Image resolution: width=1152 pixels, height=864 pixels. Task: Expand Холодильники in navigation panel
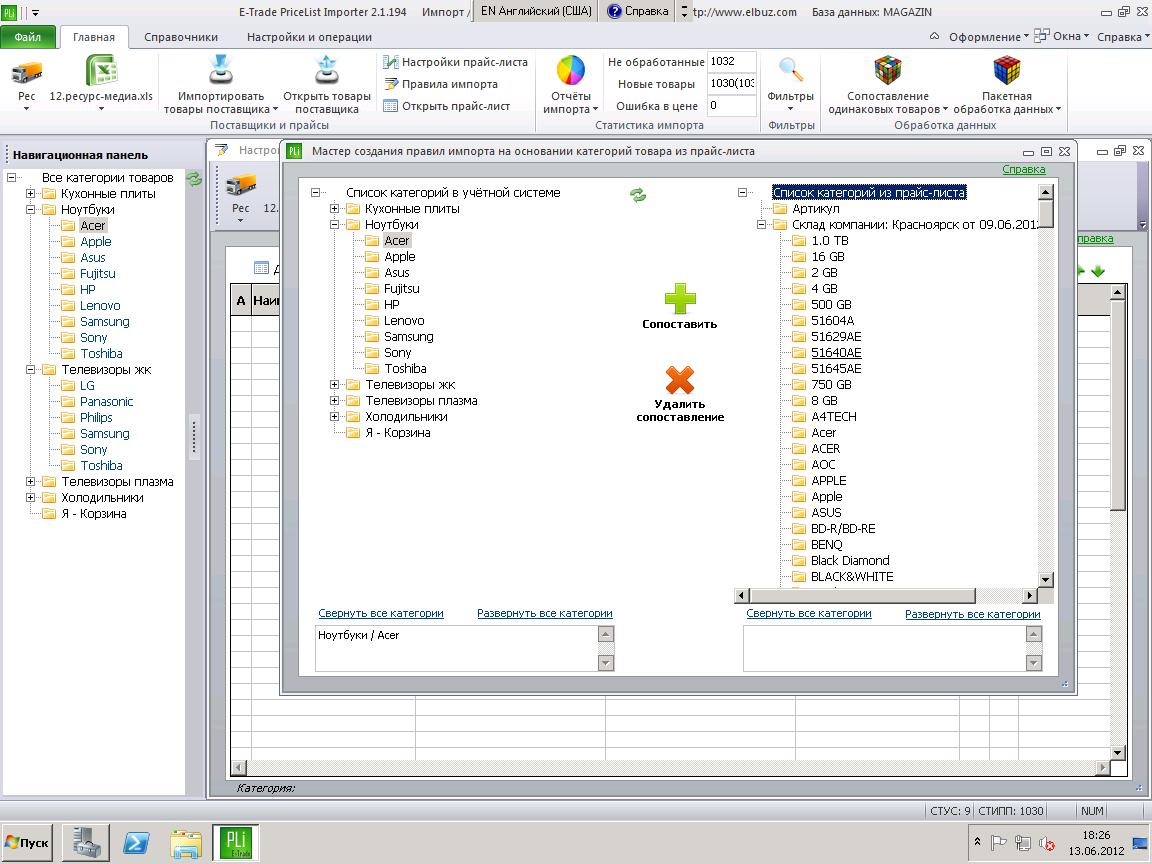pyautogui.click(x=30, y=498)
